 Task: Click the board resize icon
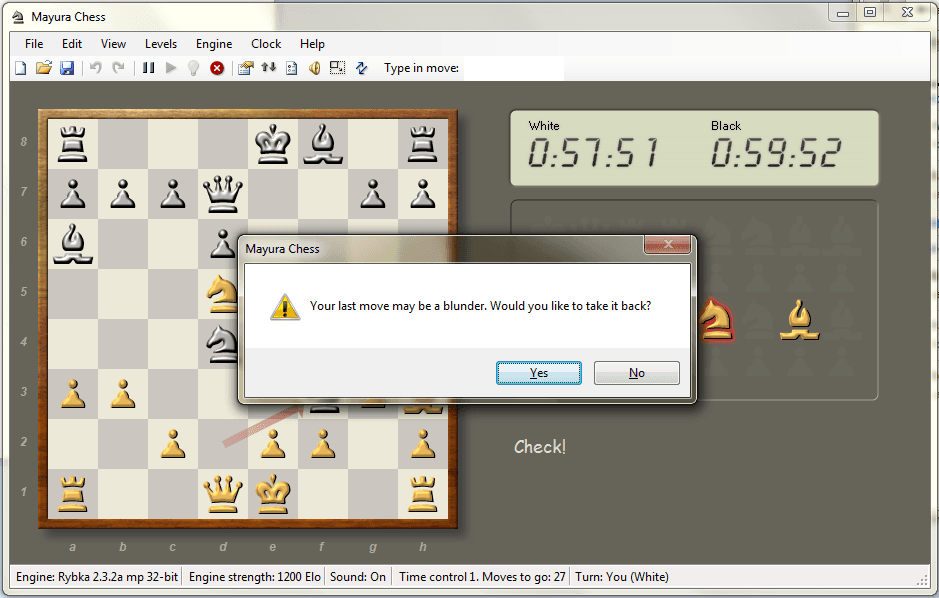click(338, 68)
